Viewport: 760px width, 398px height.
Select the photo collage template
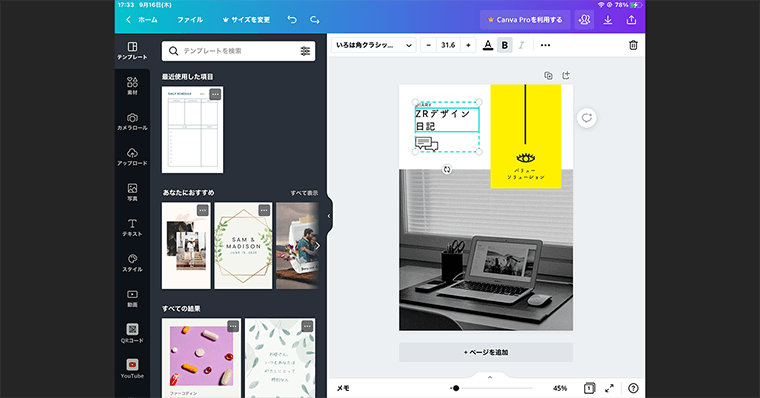pos(186,246)
